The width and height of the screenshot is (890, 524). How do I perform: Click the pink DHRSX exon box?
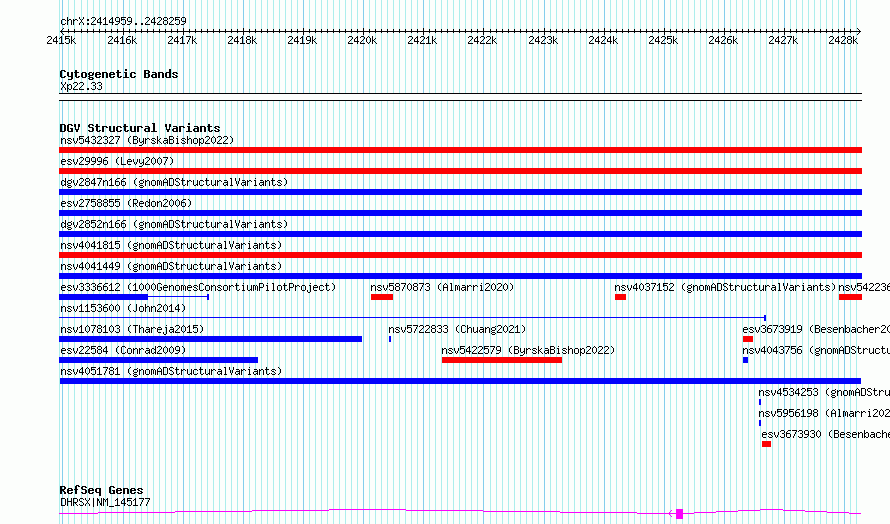[679, 514]
